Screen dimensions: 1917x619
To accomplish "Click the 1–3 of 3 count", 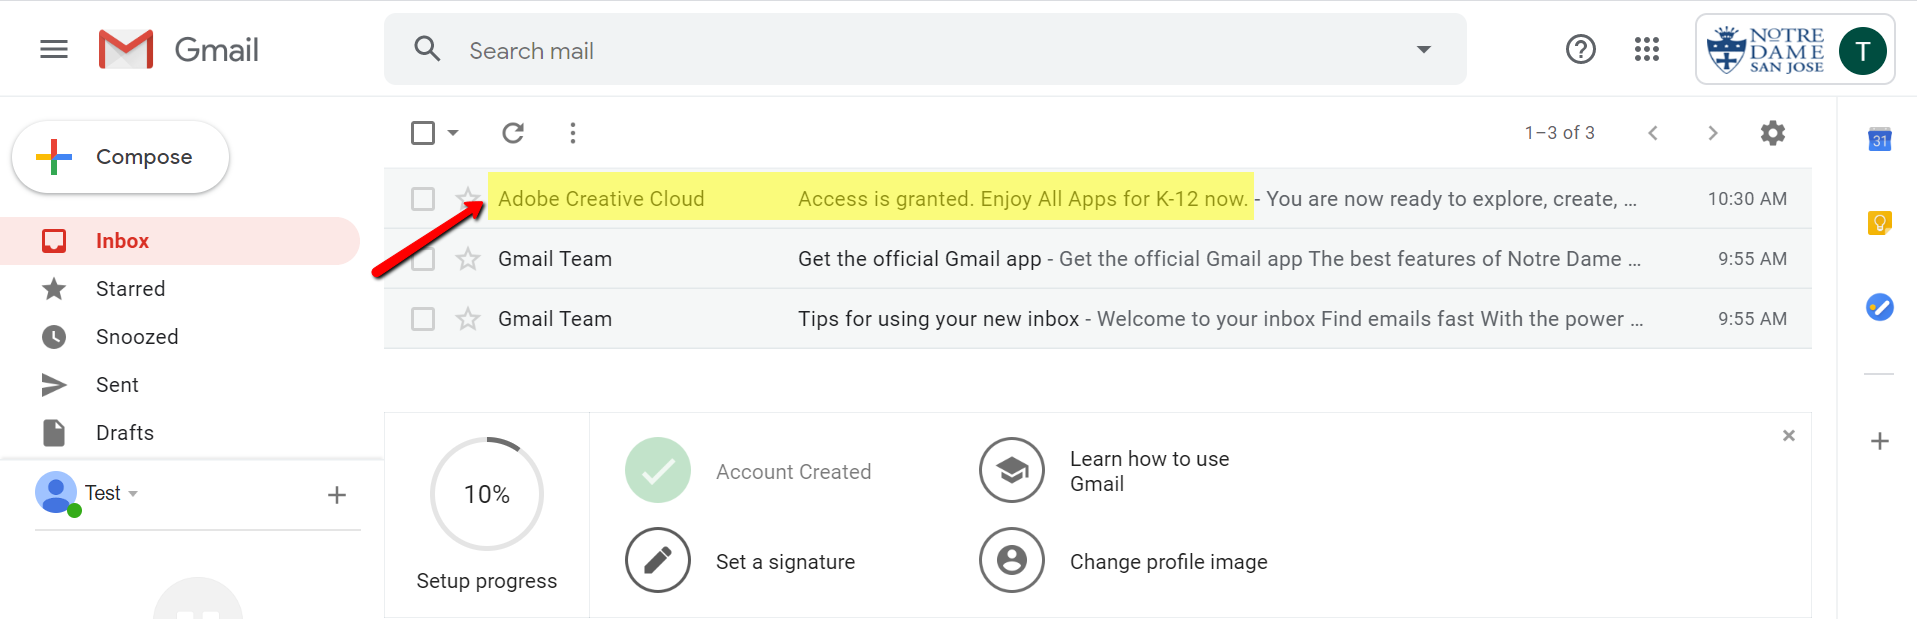I will tap(1559, 133).
